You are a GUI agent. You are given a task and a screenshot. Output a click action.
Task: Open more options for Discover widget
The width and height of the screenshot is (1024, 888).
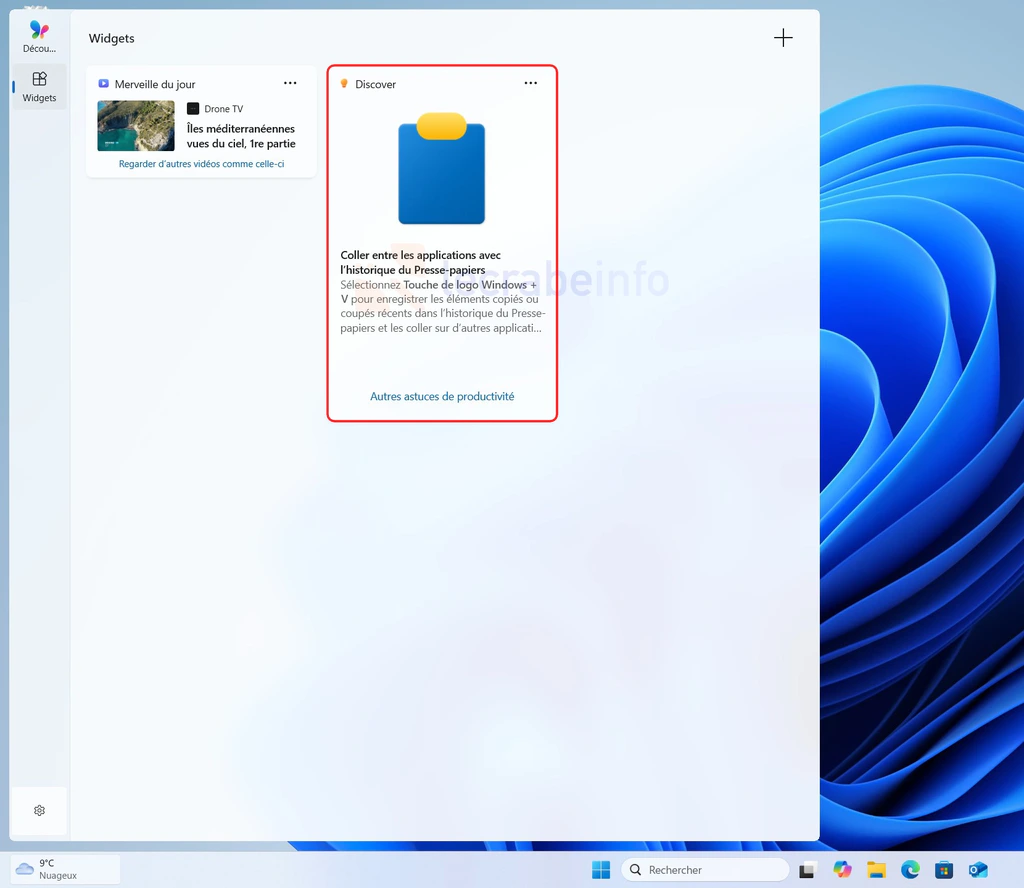[x=530, y=83]
